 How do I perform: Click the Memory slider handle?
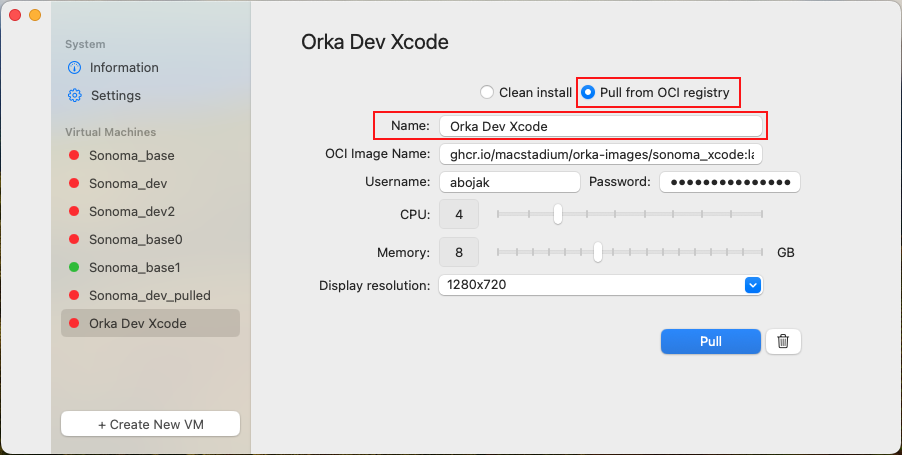[598, 252]
